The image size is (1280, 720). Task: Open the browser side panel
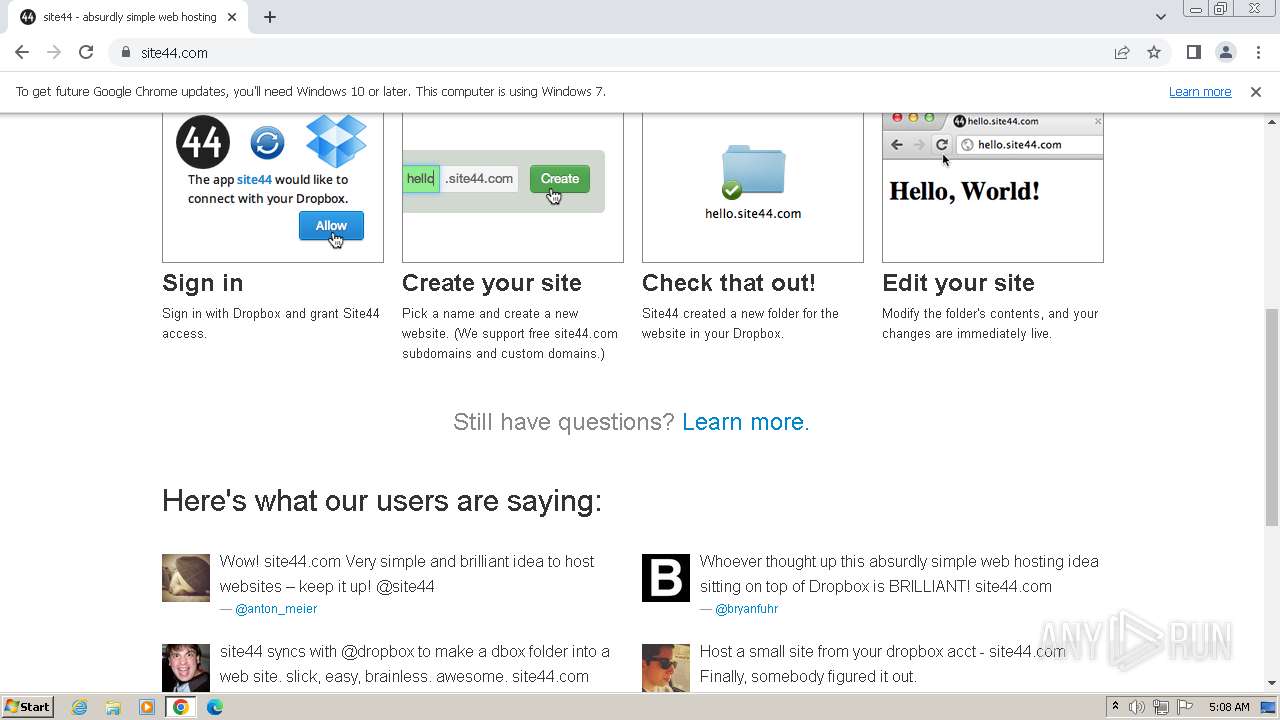1194,52
